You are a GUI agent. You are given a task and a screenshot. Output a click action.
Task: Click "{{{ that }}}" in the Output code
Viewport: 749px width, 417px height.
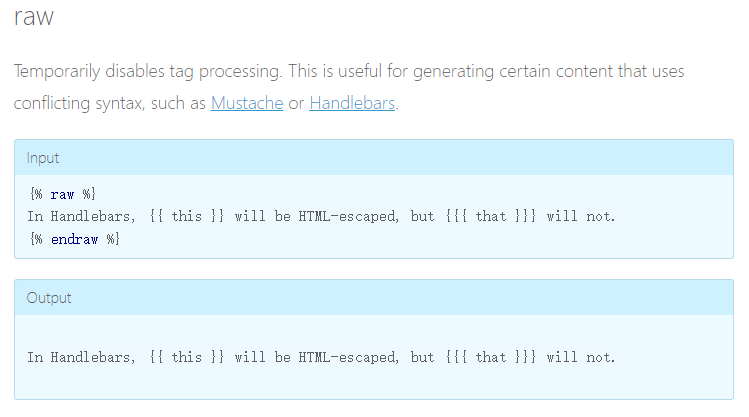point(491,357)
